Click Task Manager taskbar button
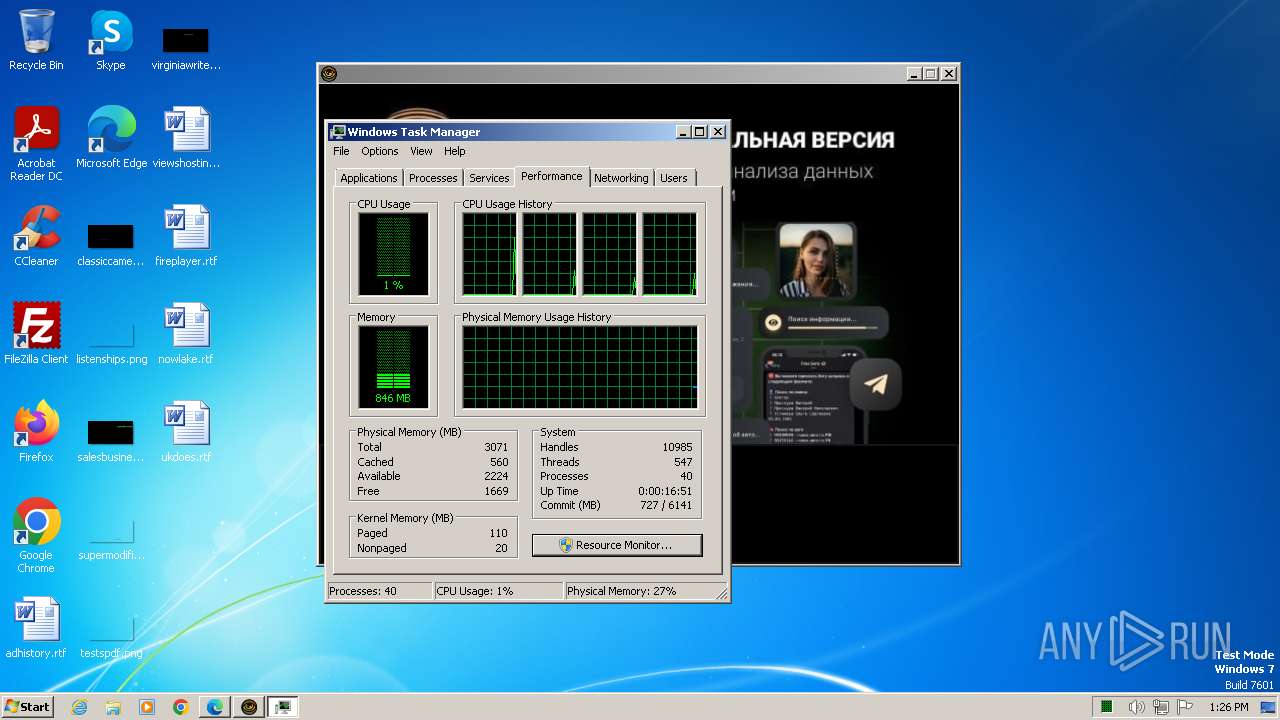Image resolution: width=1280 pixels, height=720 pixels. (x=283, y=707)
